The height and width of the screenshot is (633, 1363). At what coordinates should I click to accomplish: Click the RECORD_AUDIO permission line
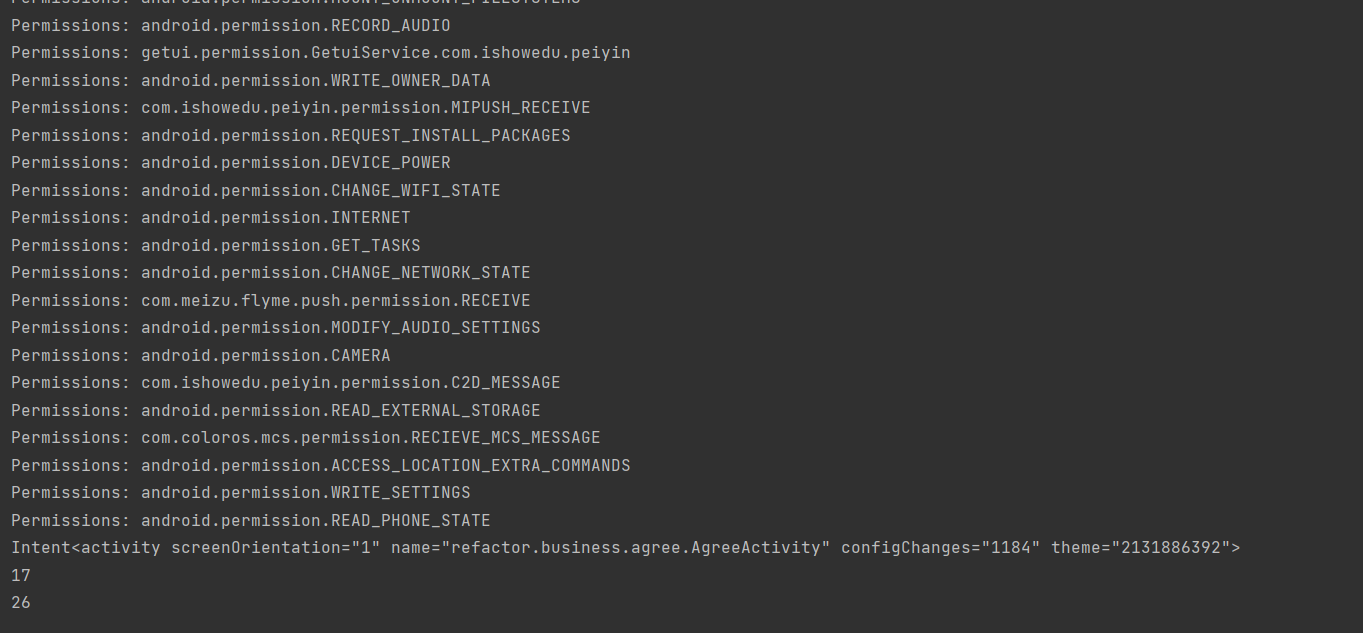pos(231,25)
